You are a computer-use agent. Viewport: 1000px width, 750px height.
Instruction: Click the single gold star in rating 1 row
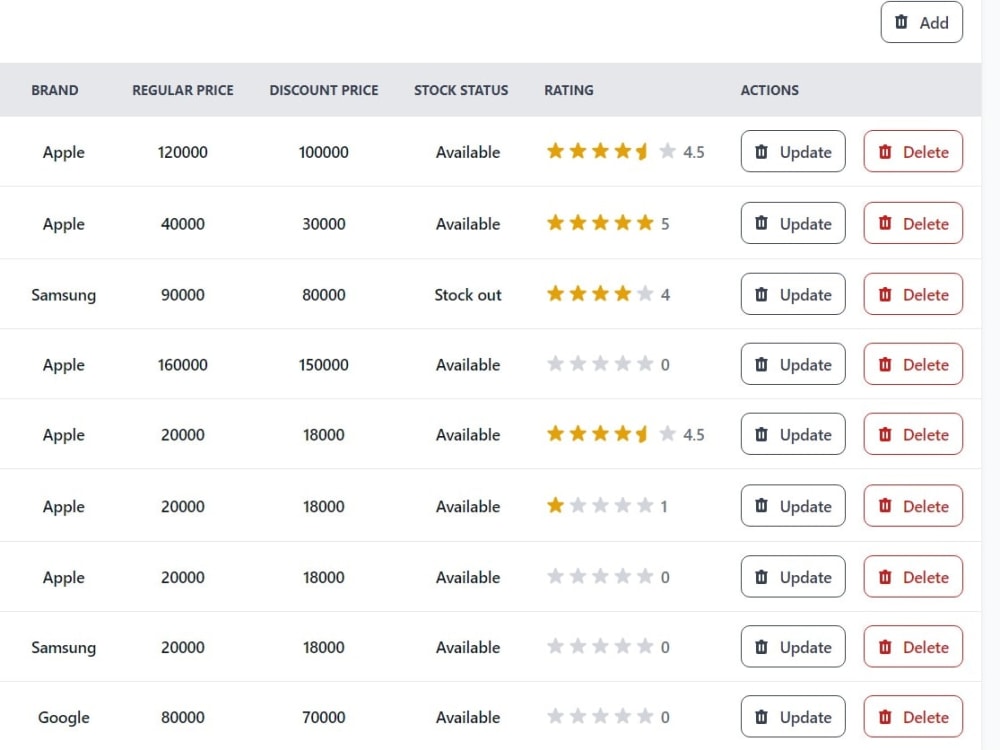click(555, 505)
